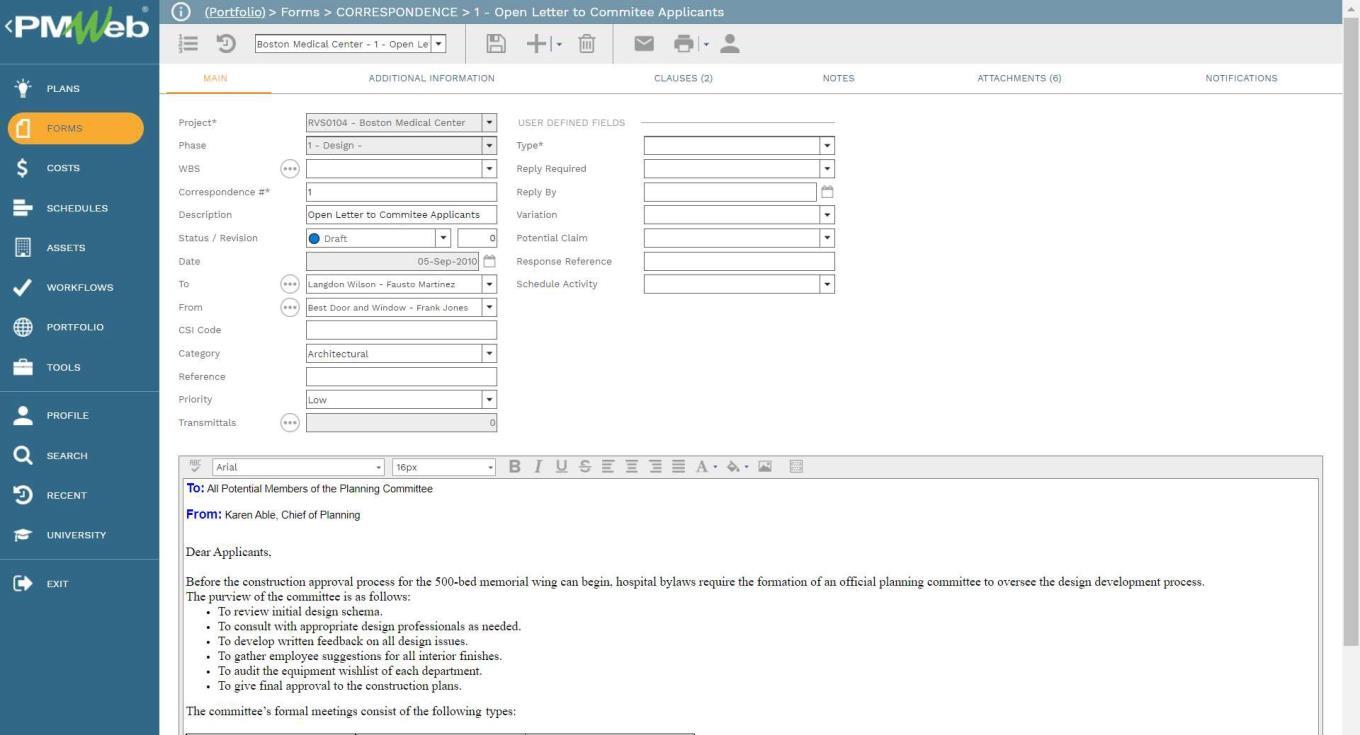Align text left in editor
Image resolution: width=1360 pixels, height=735 pixels.
coord(608,466)
